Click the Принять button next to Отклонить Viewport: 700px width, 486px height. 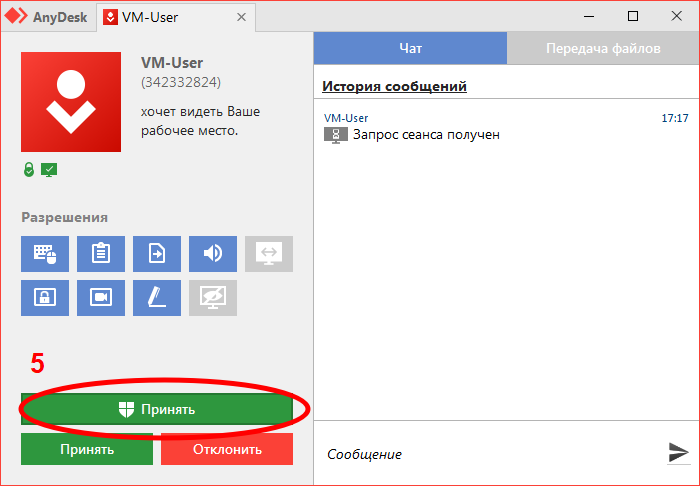[x=87, y=449]
